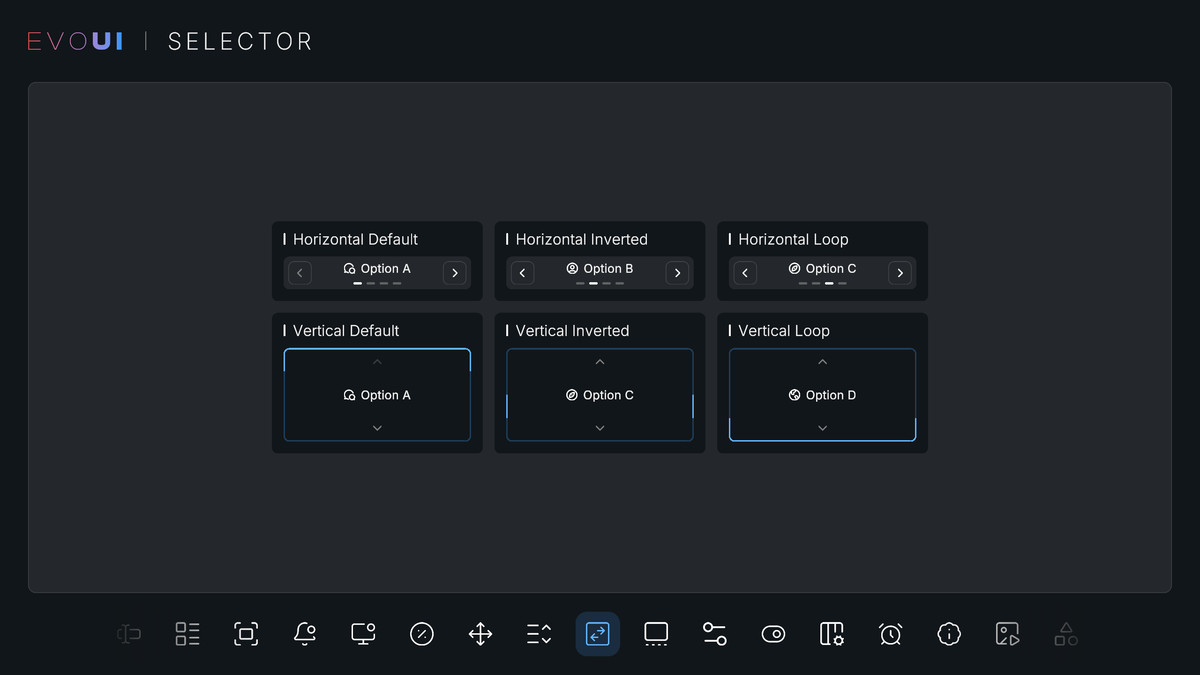Image resolution: width=1200 pixels, height=675 pixels.
Task: Select the notification bell icon in the toolbar
Action: [304, 633]
